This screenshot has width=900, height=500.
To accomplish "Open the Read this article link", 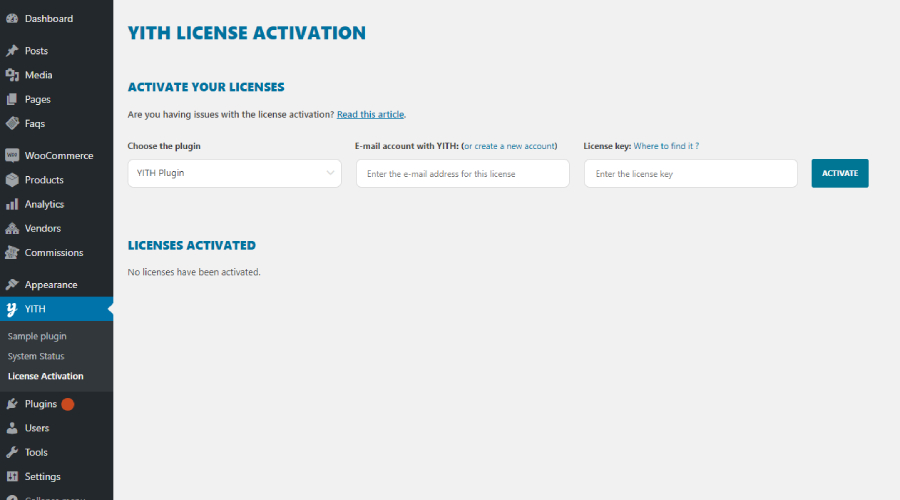I will 370,115.
